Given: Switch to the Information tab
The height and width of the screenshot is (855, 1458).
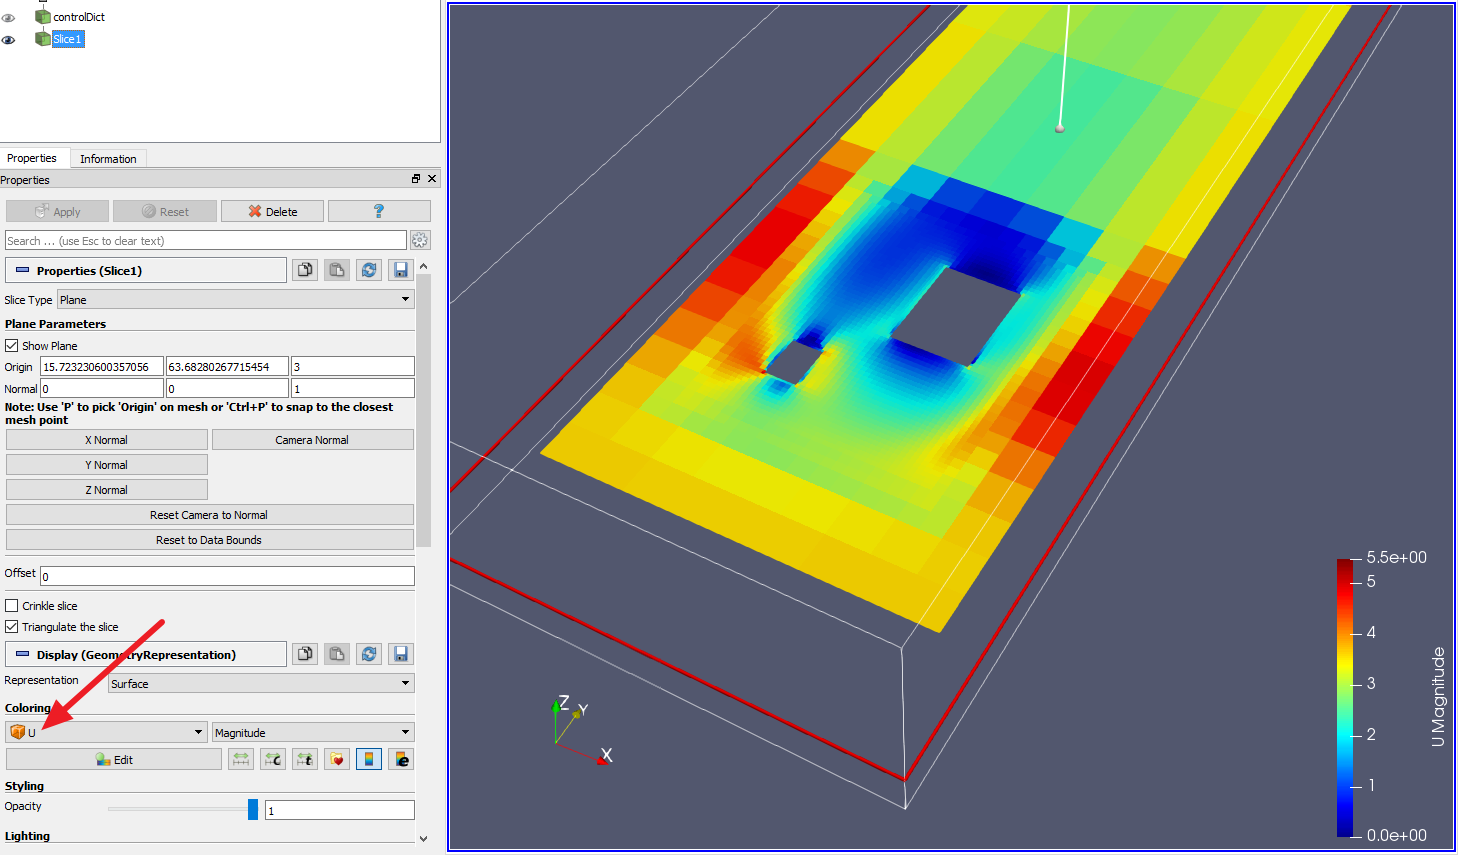Looking at the screenshot, I should [108, 159].
